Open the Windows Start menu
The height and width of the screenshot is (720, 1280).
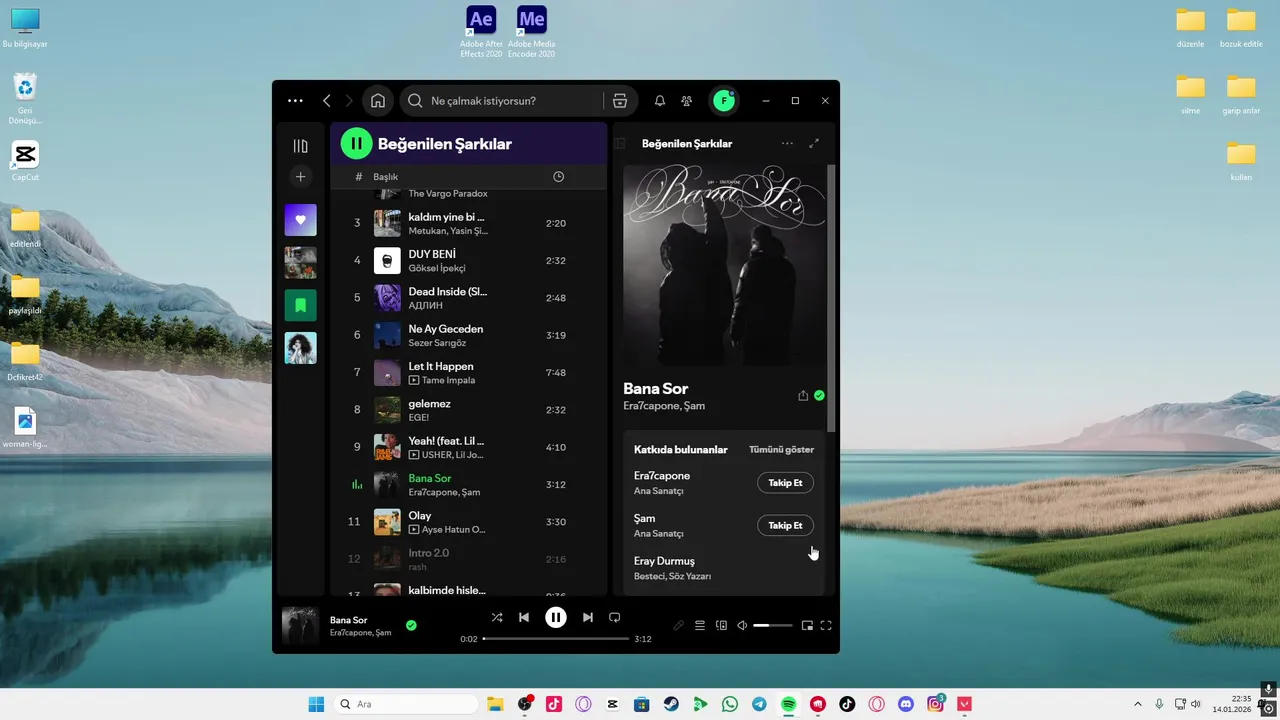pyautogui.click(x=316, y=704)
